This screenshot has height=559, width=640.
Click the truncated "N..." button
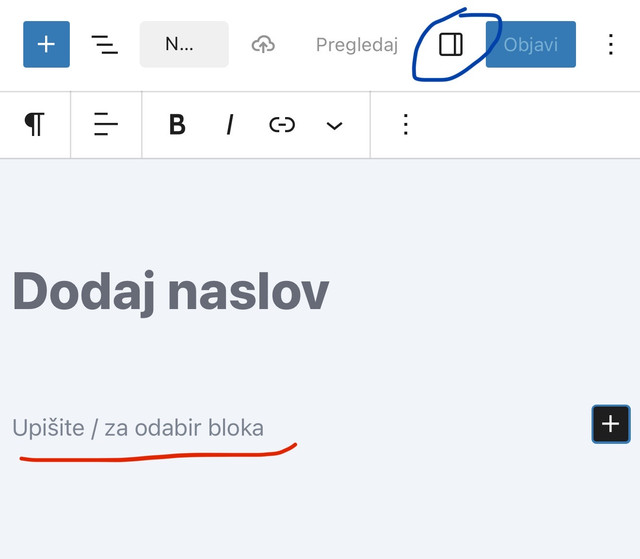click(184, 44)
